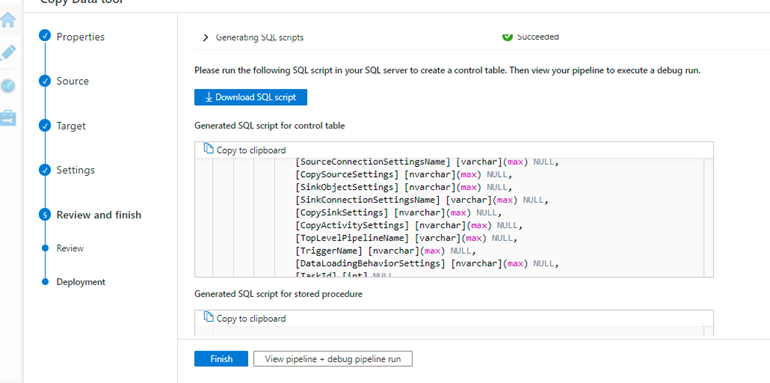Click the [DataLoadingBehaviorSettings] script line

427,264
